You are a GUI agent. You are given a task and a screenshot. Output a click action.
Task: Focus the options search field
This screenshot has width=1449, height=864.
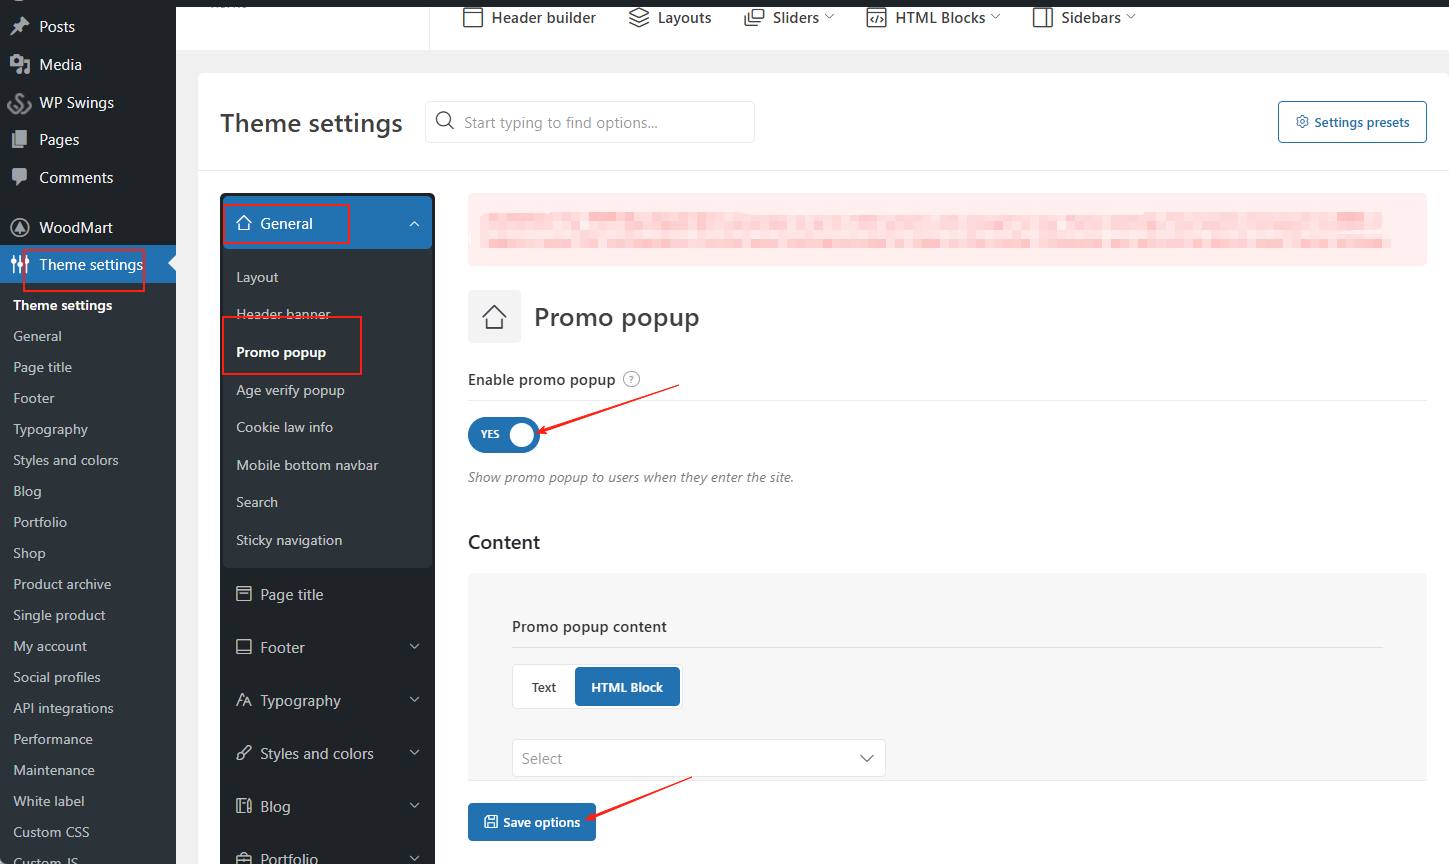[600, 122]
